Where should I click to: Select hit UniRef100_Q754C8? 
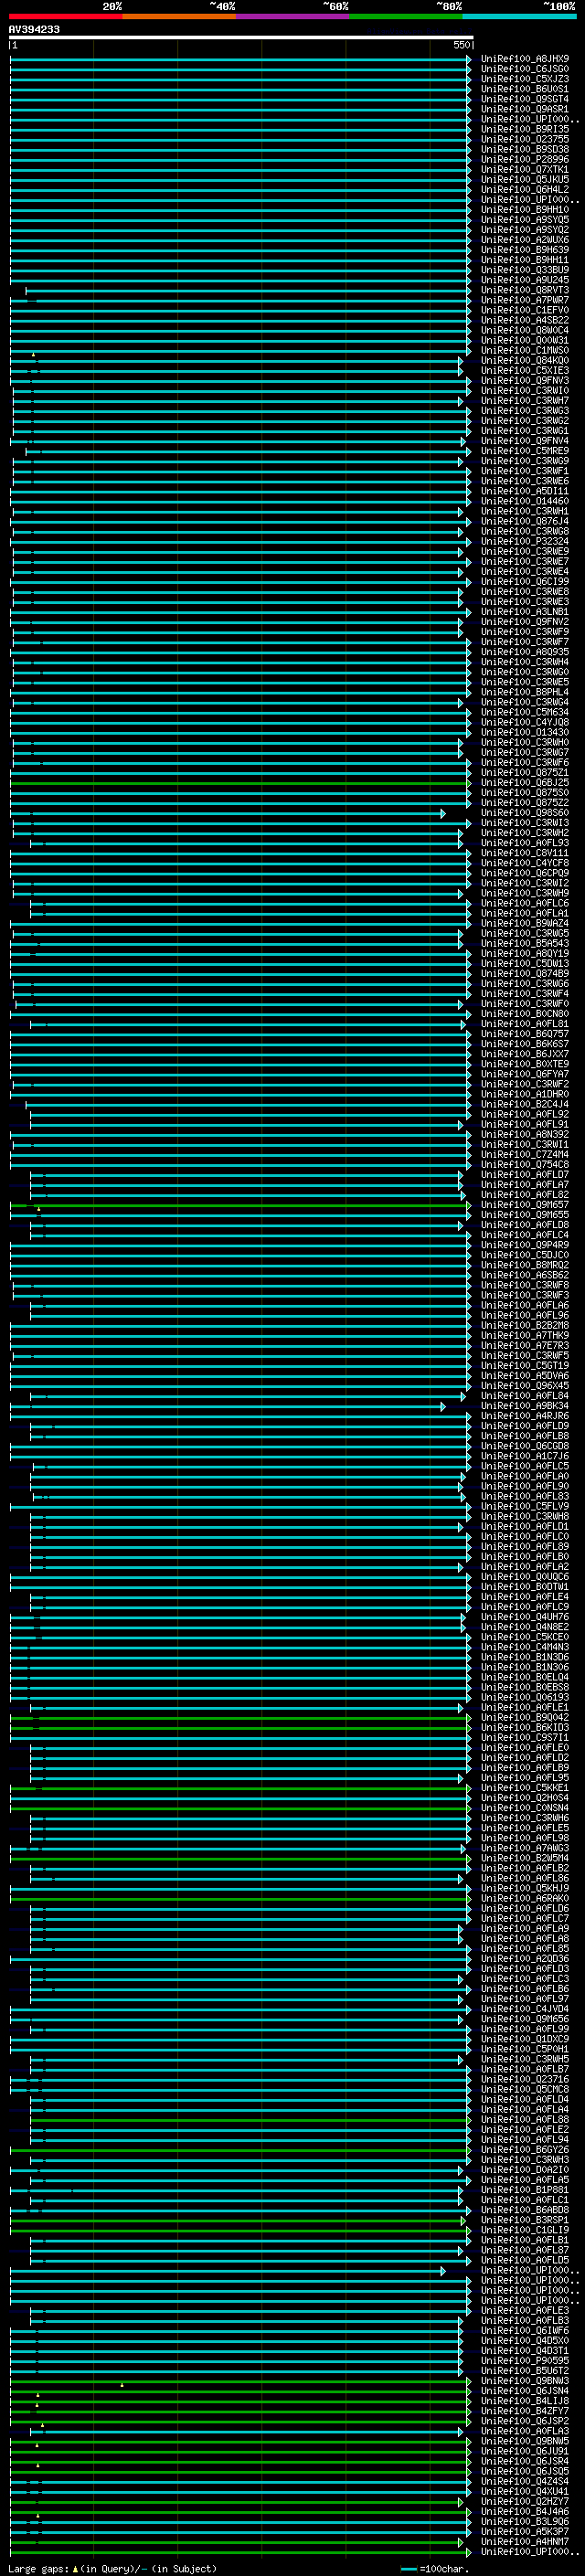point(525,1164)
